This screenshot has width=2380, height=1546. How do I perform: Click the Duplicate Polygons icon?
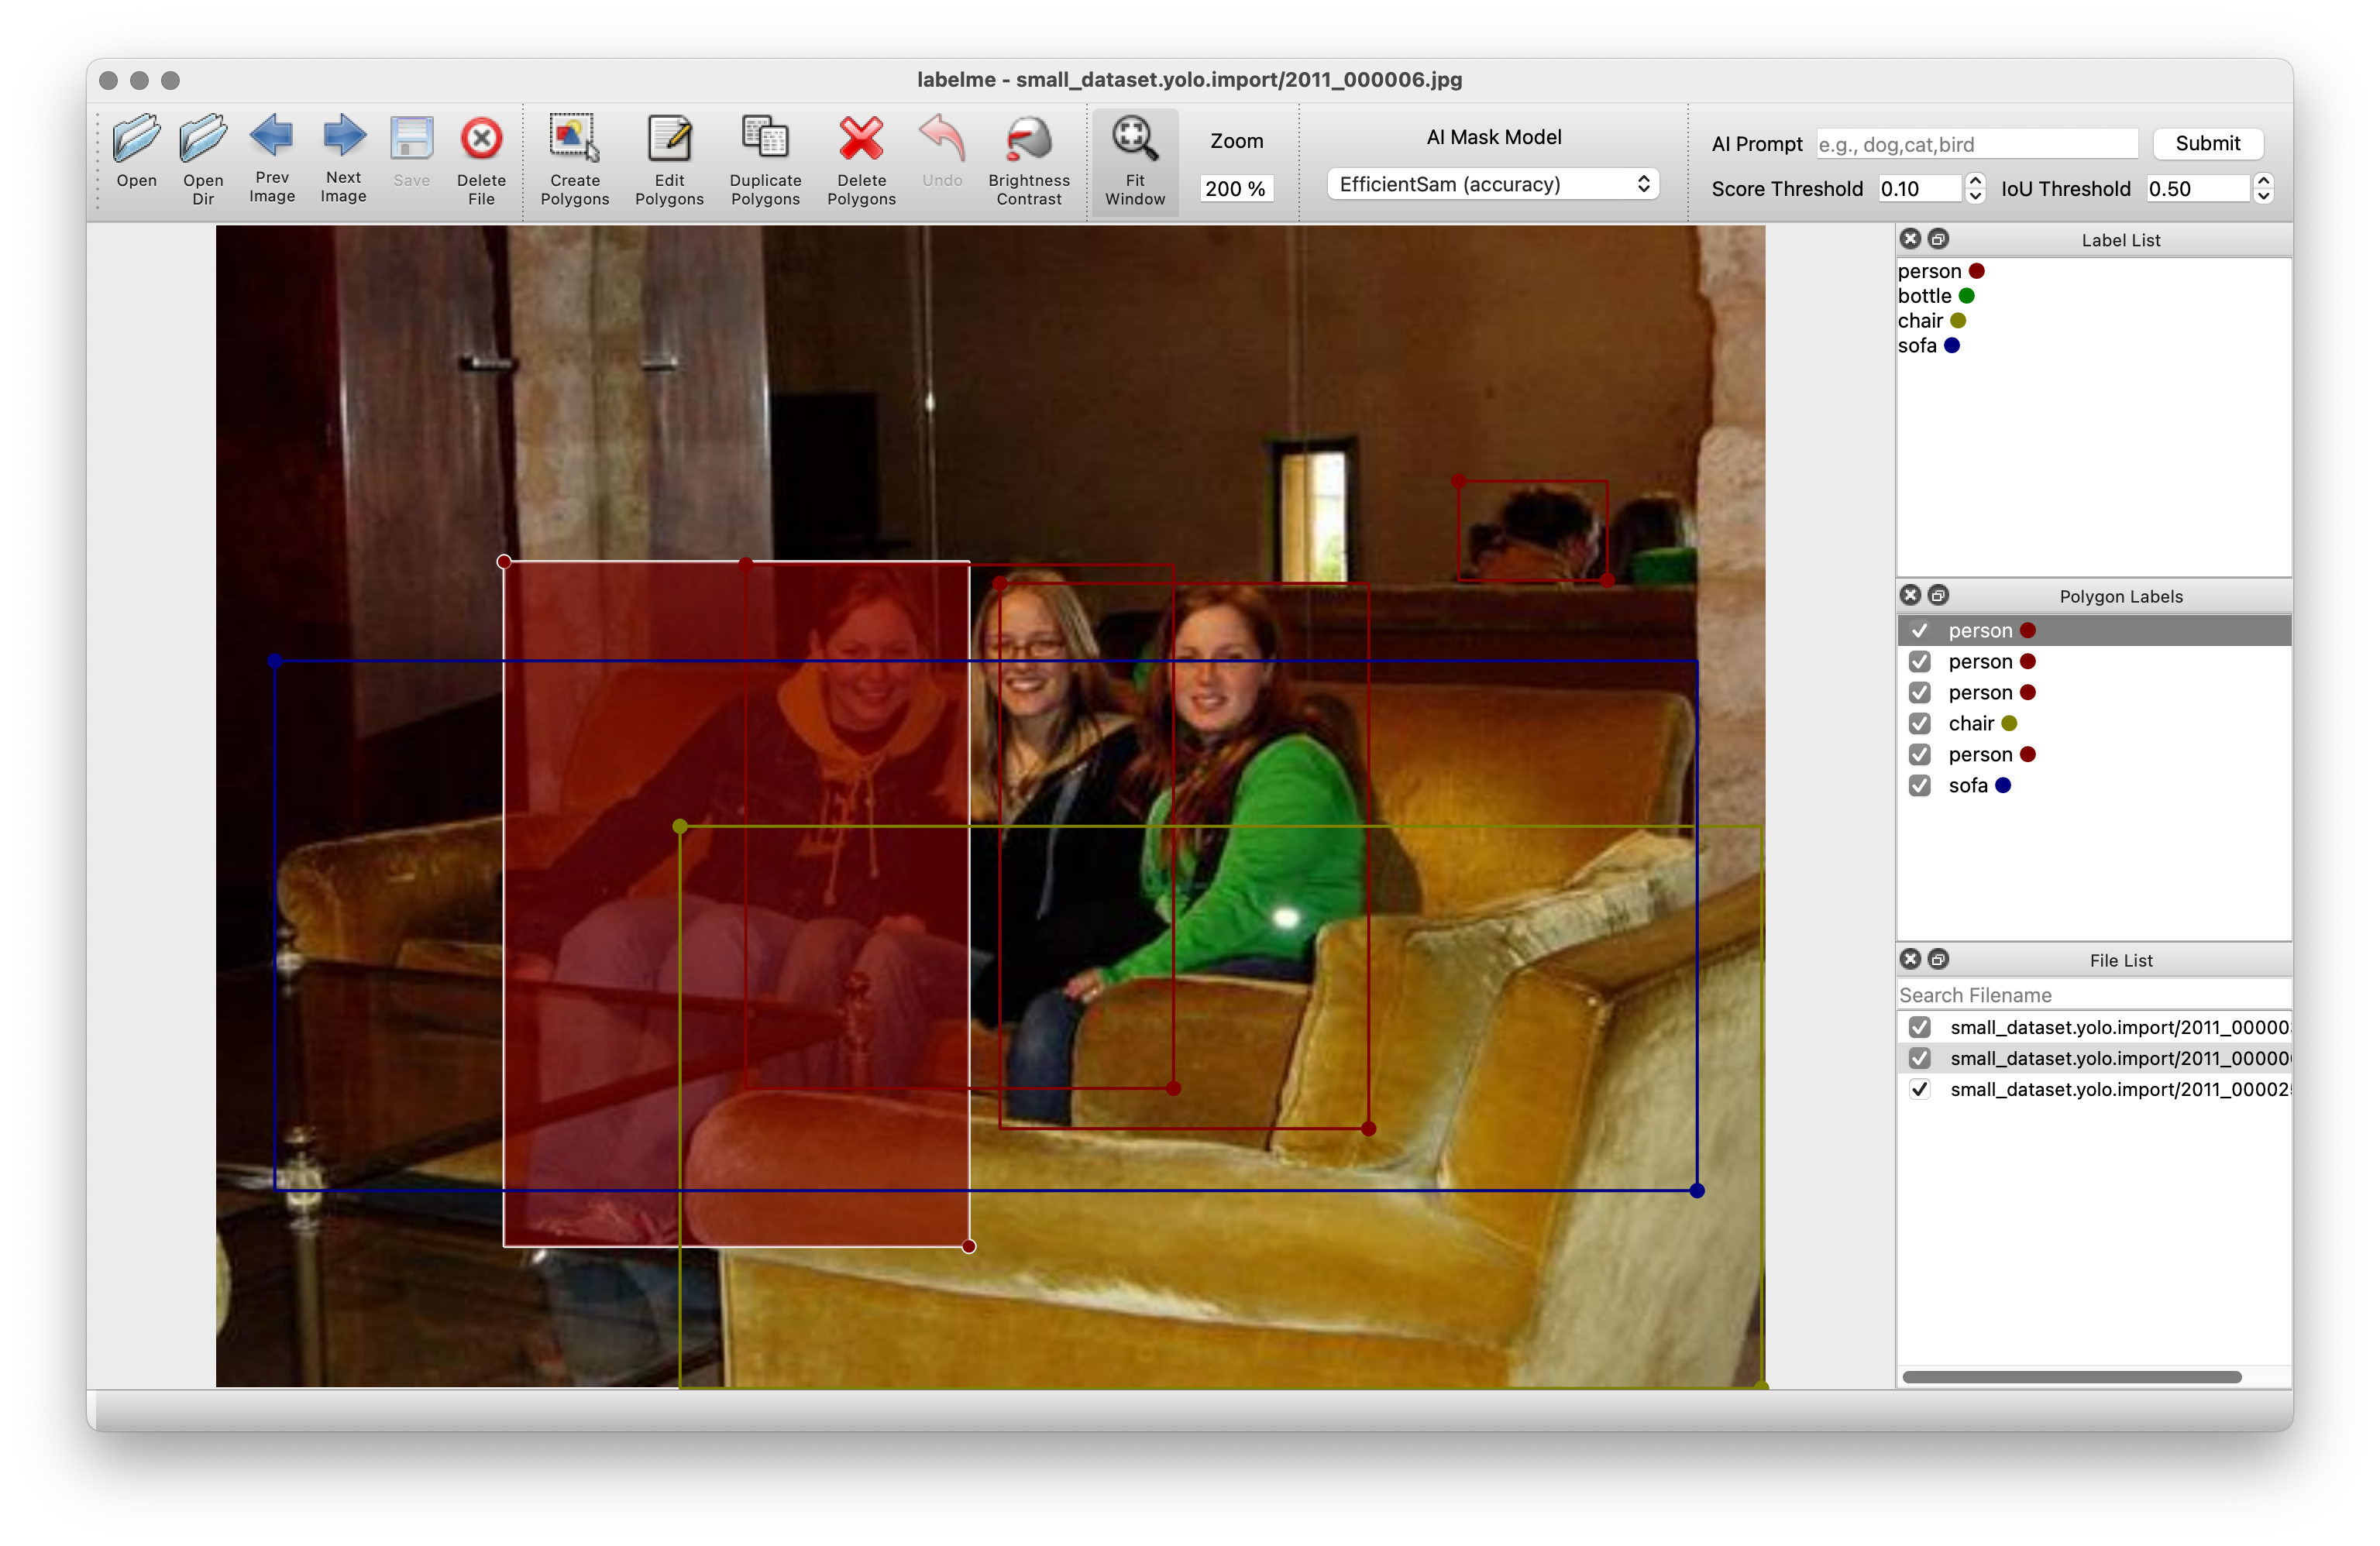[x=765, y=139]
